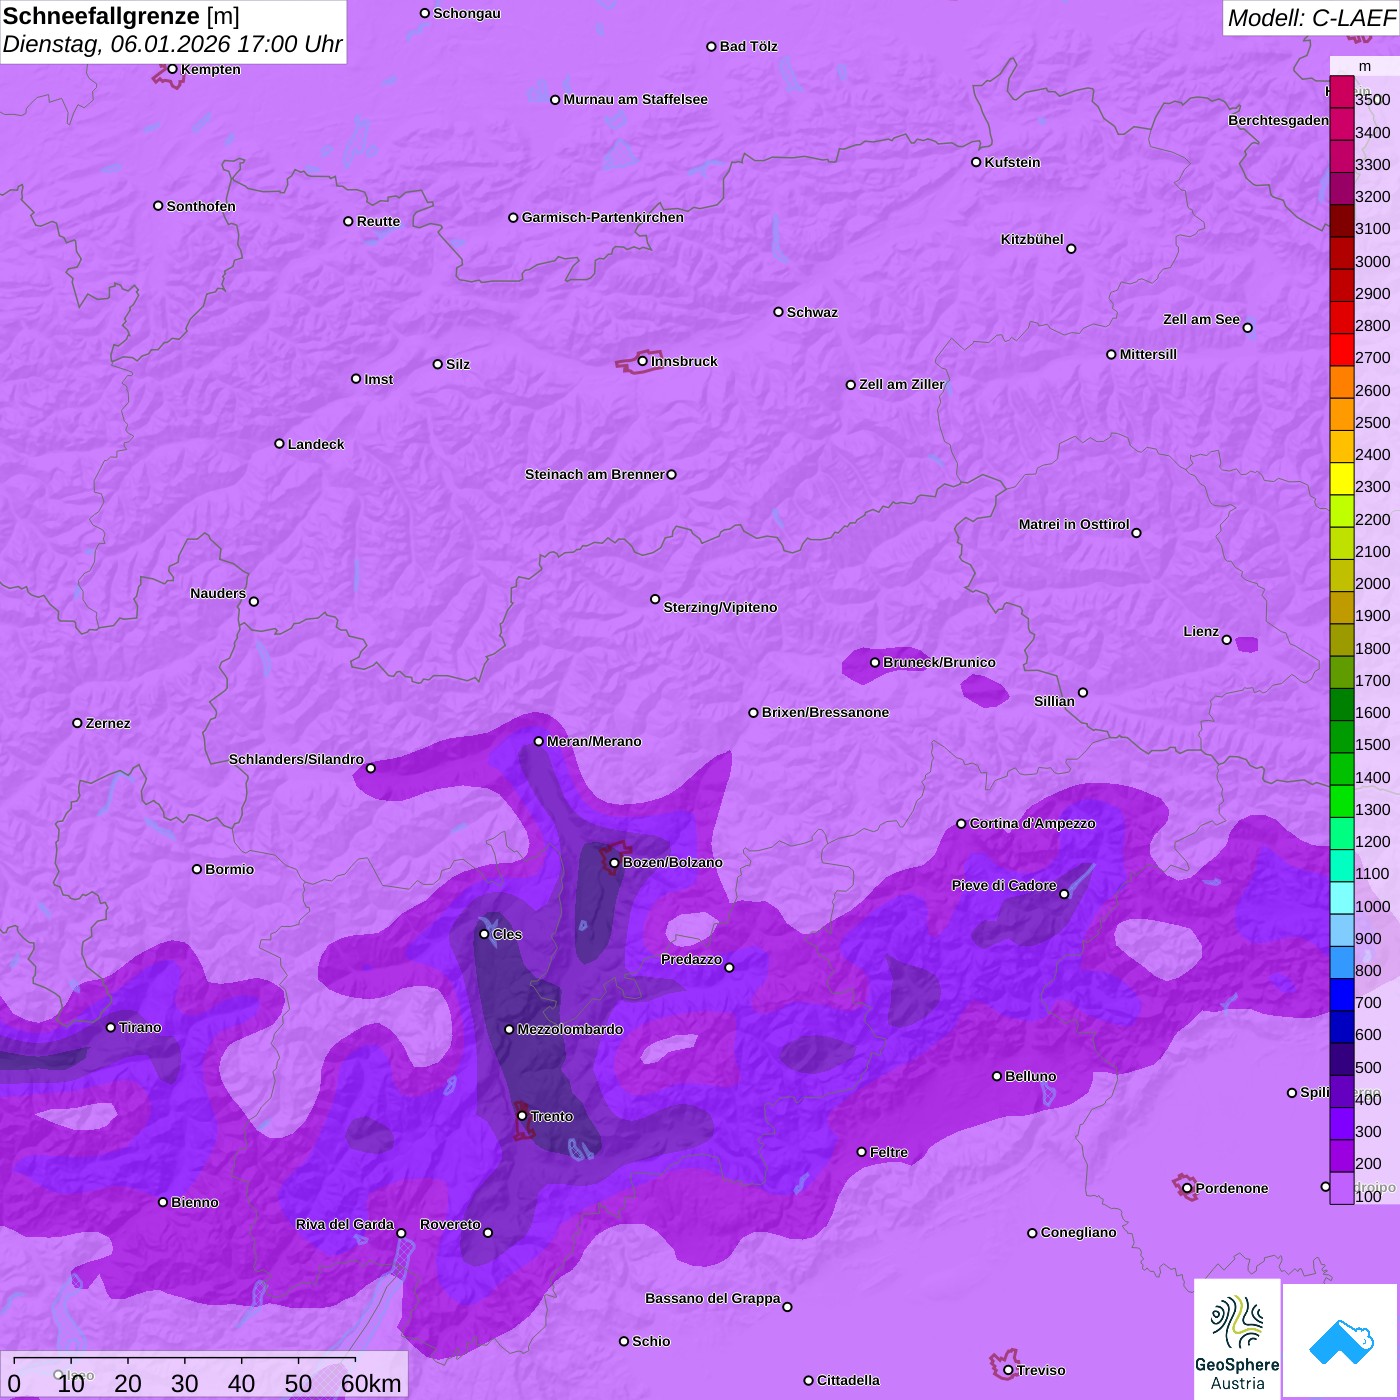The image size is (1400, 1400).
Task: Click the Lienz location dot
Action: (x=1227, y=640)
